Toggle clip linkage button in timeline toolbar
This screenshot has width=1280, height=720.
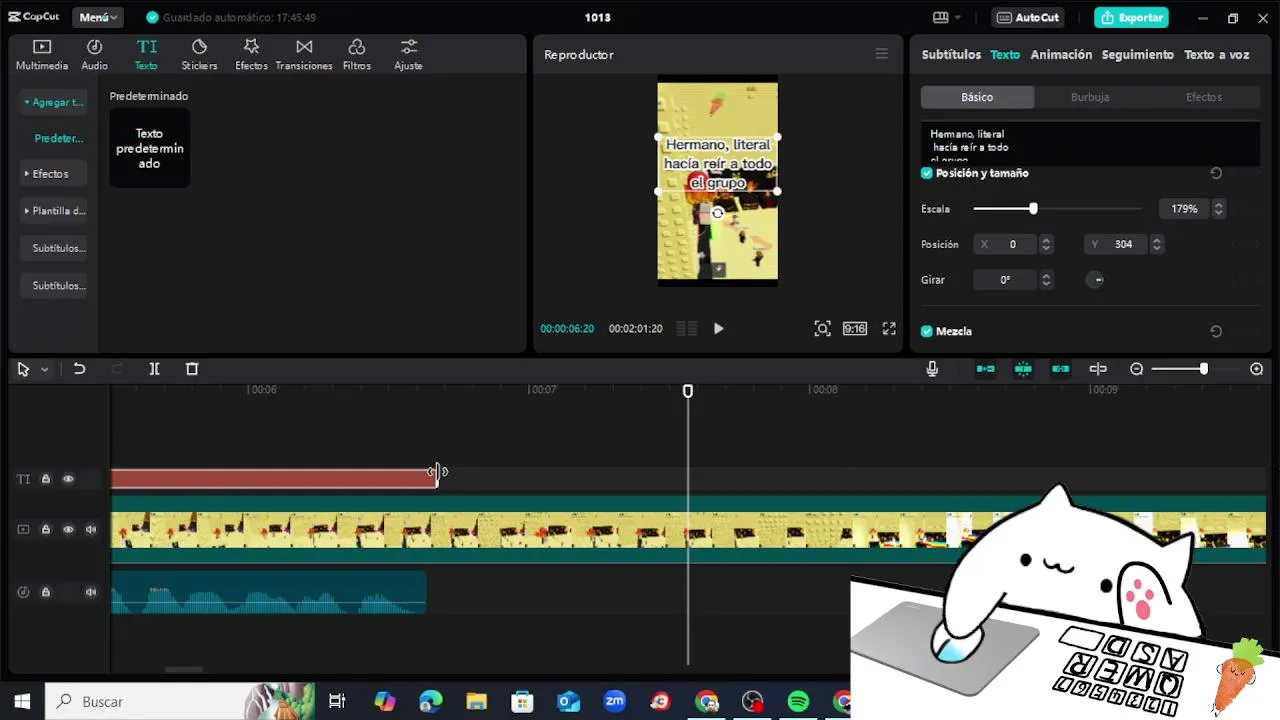(x=1060, y=369)
